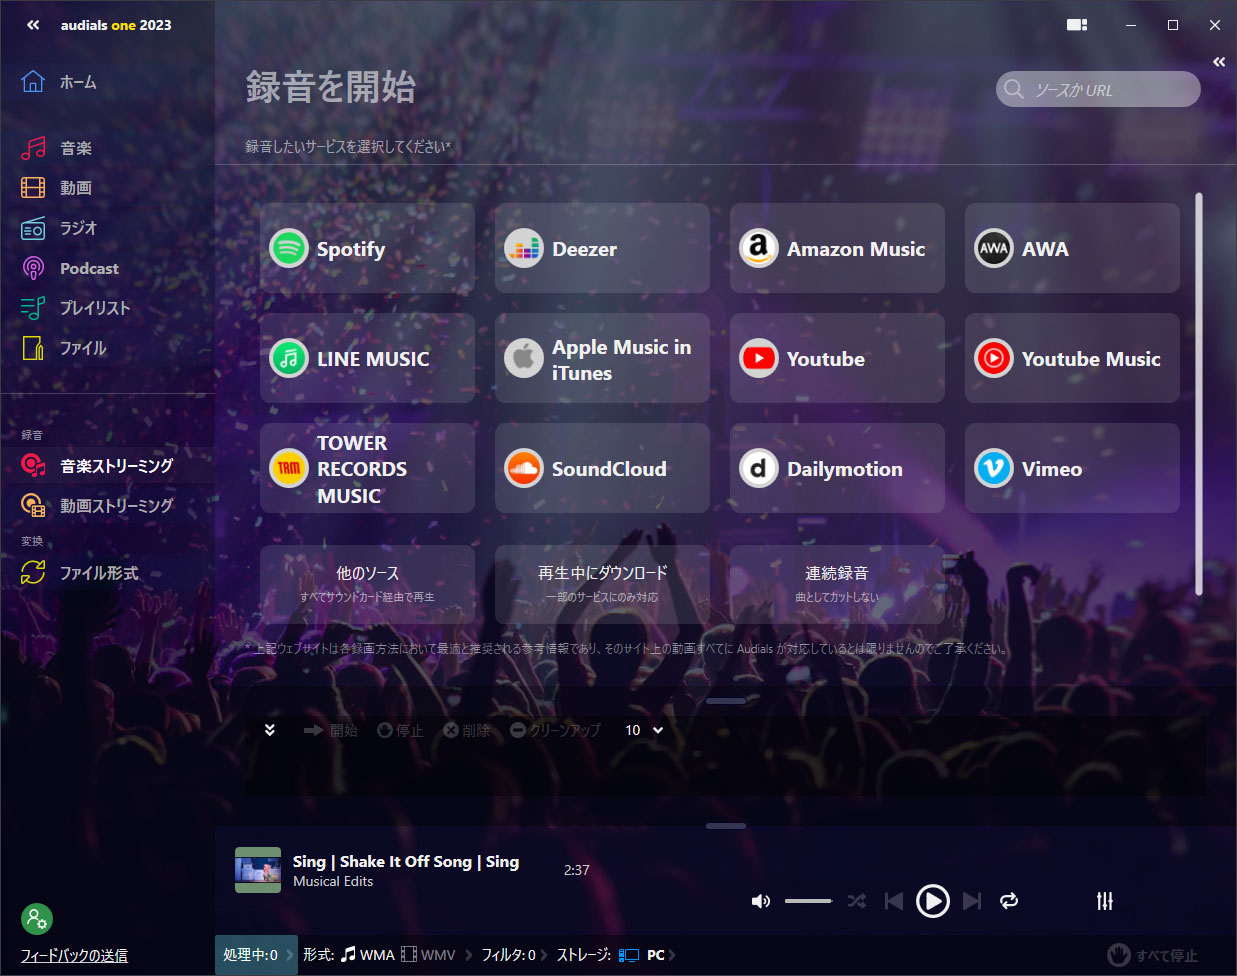Open ファイル形式 converter
Viewport: 1237px width, 976px height.
click(80, 573)
